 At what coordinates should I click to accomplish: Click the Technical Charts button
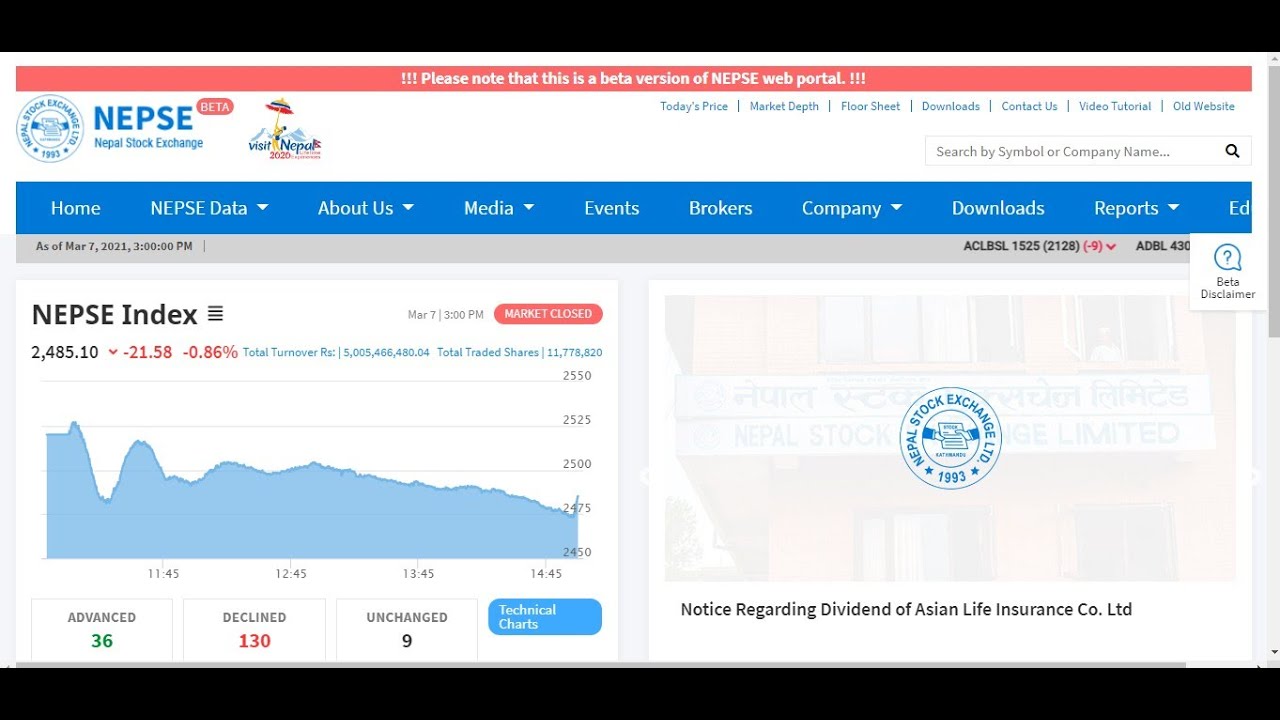click(x=545, y=617)
